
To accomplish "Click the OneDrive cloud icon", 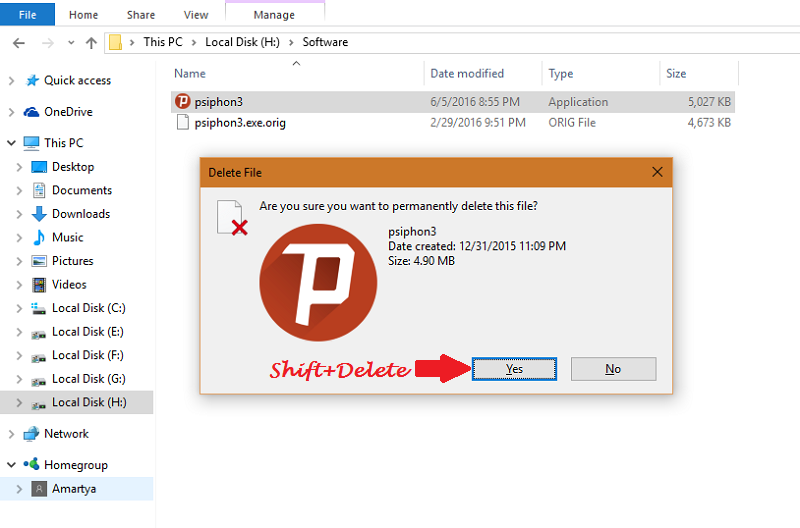I will click(x=31, y=112).
